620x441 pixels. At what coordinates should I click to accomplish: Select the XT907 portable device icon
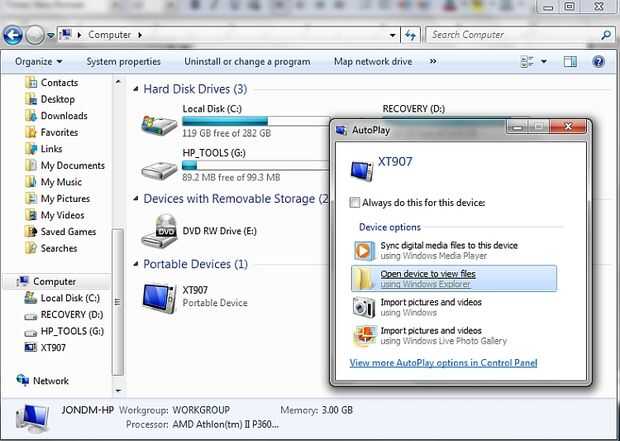click(x=159, y=298)
